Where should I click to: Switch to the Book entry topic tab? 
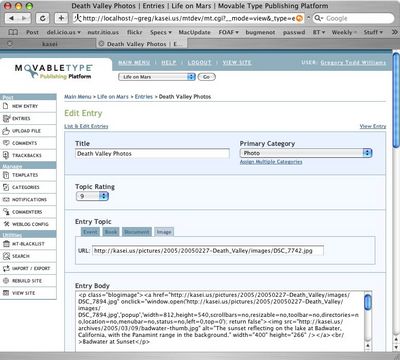pos(111,232)
